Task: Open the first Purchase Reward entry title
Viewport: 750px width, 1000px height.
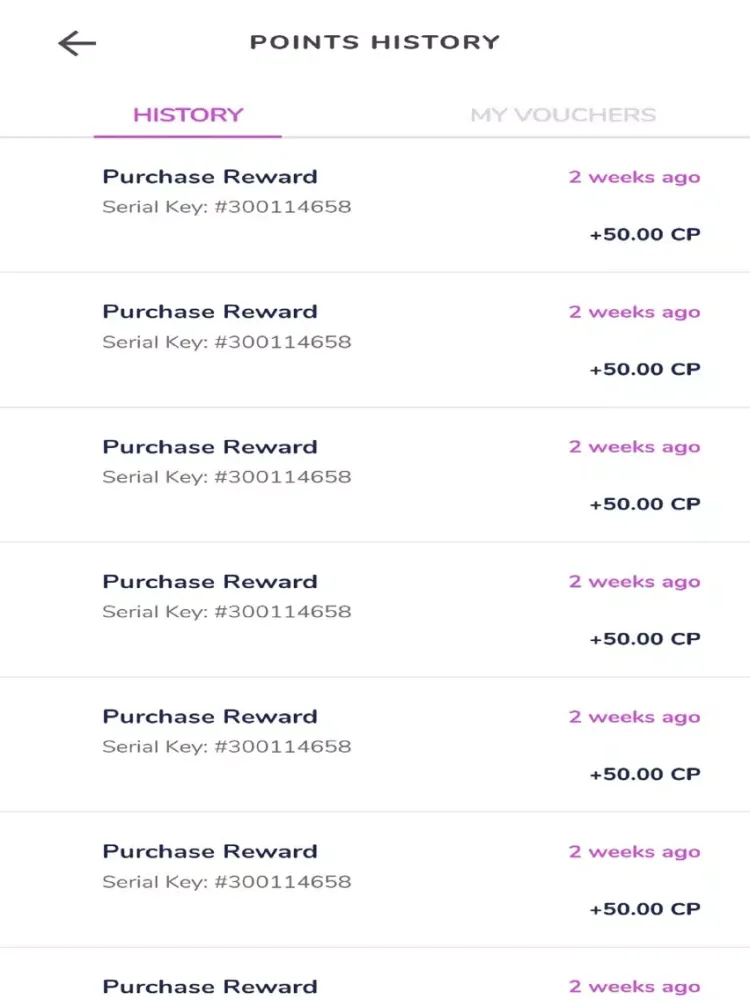Action: pos(210,177)
